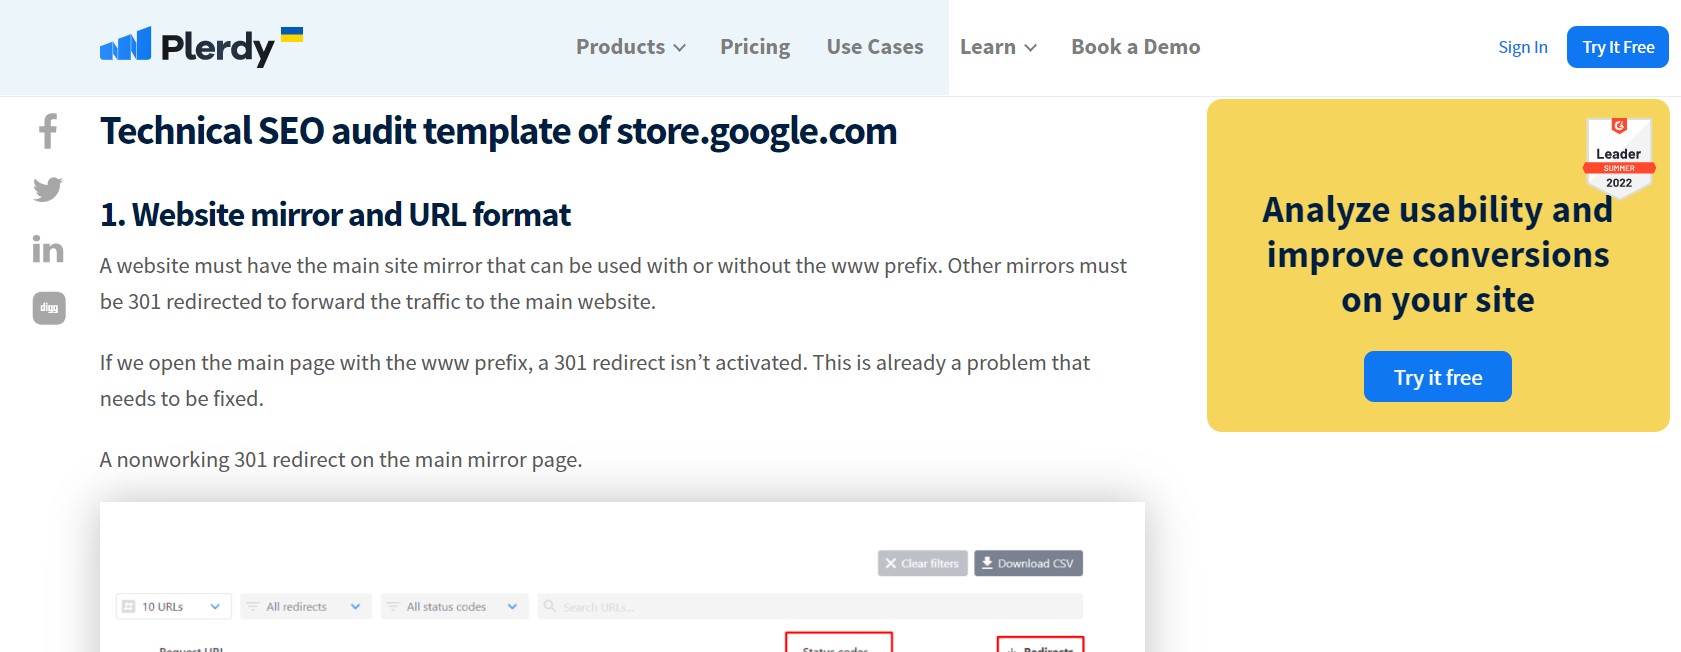Image resolution: width=1681 pixels, height=652 pixels.
Task: Share the article on Twitter
Action: click(48, 189)
